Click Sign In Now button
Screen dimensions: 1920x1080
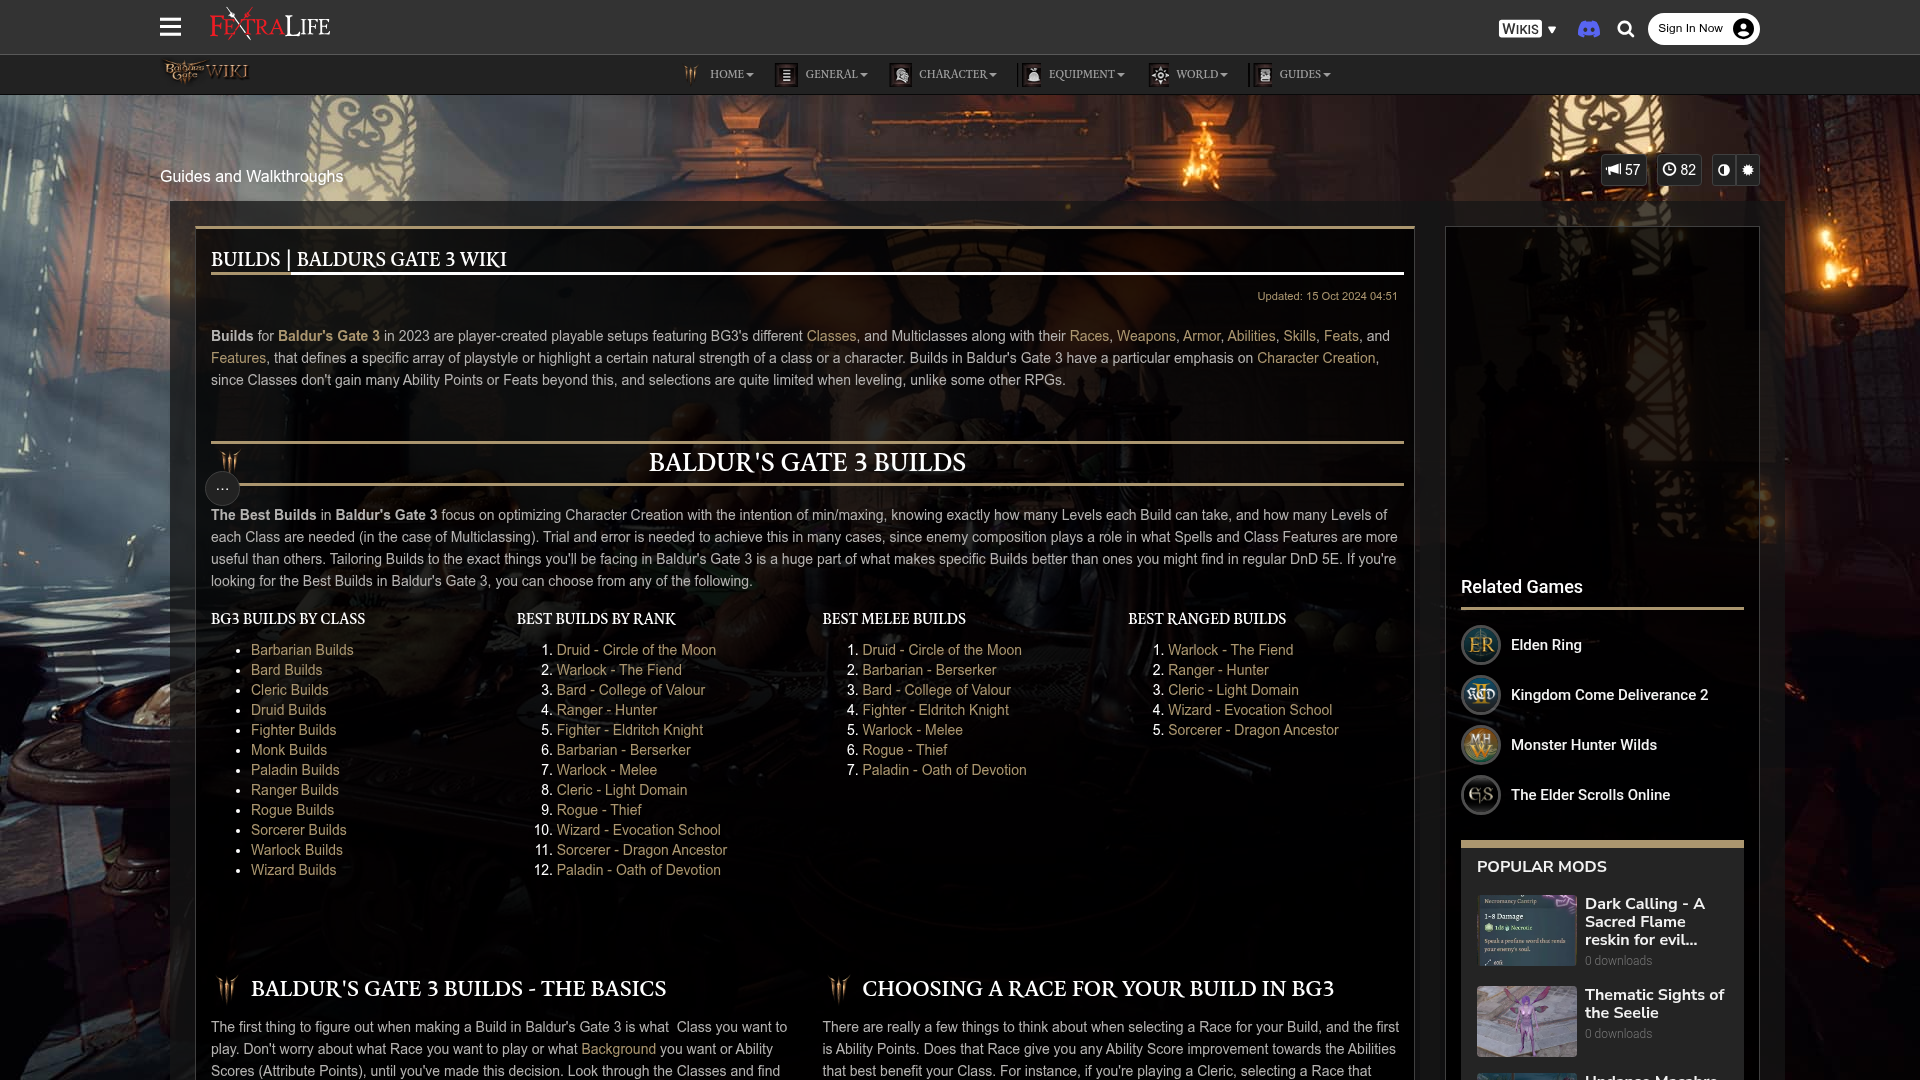[x=1703, y=29]
